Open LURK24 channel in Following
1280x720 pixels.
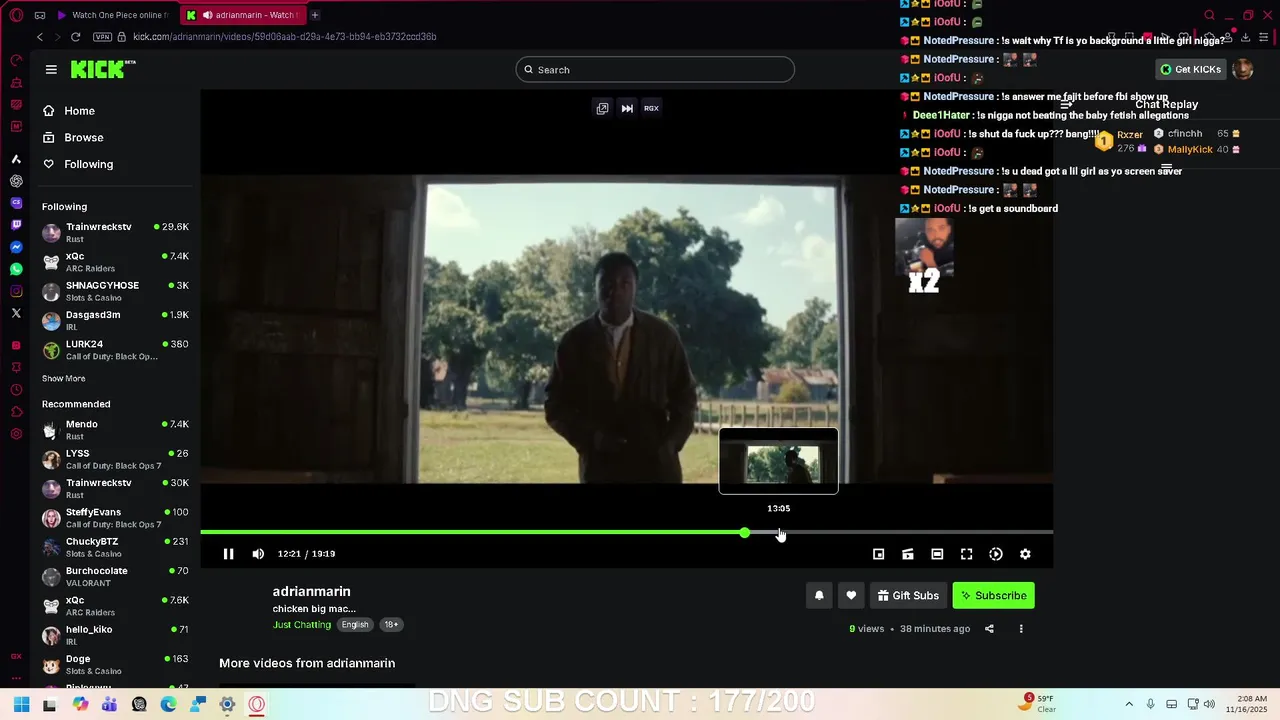point(115,350)
